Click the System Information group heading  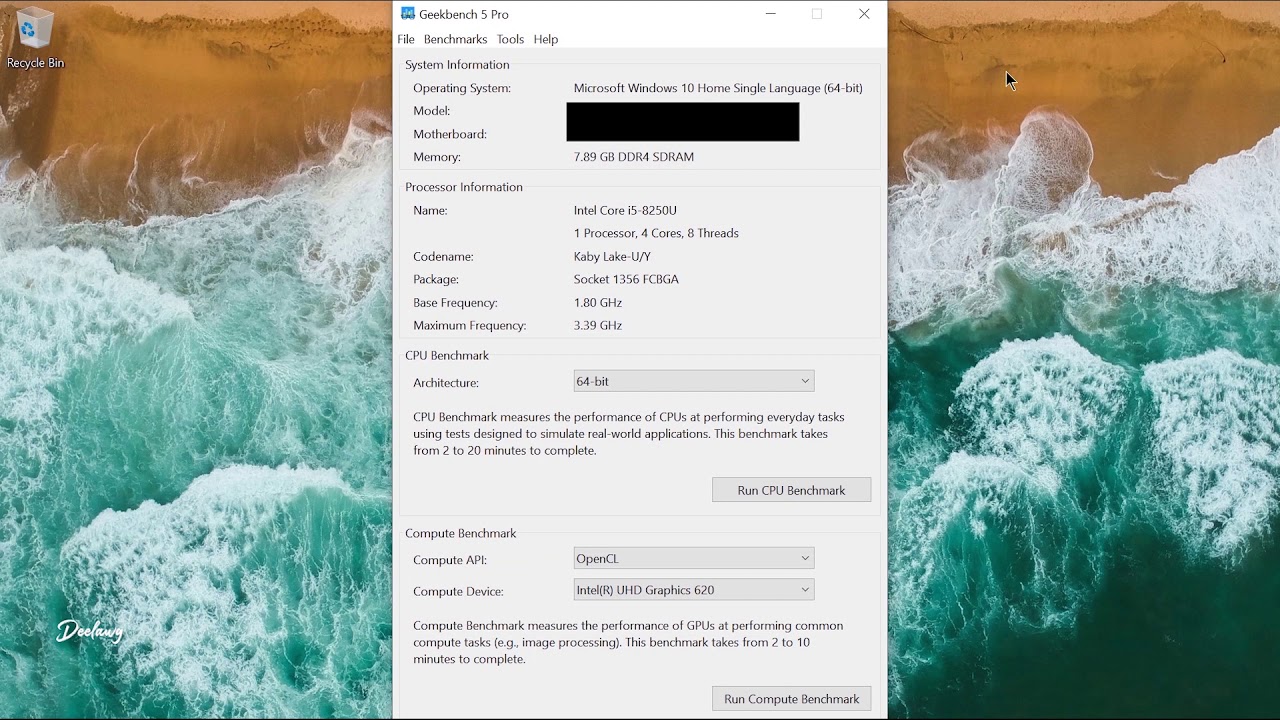point(457,64)
